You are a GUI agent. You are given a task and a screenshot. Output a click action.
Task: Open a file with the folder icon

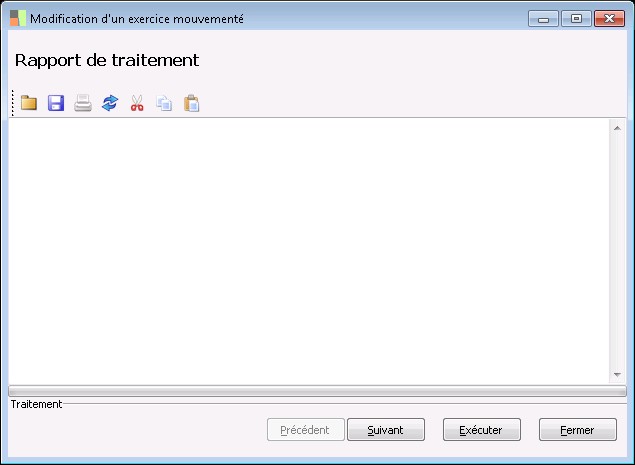pyautogui.click(x=29, y=103)
